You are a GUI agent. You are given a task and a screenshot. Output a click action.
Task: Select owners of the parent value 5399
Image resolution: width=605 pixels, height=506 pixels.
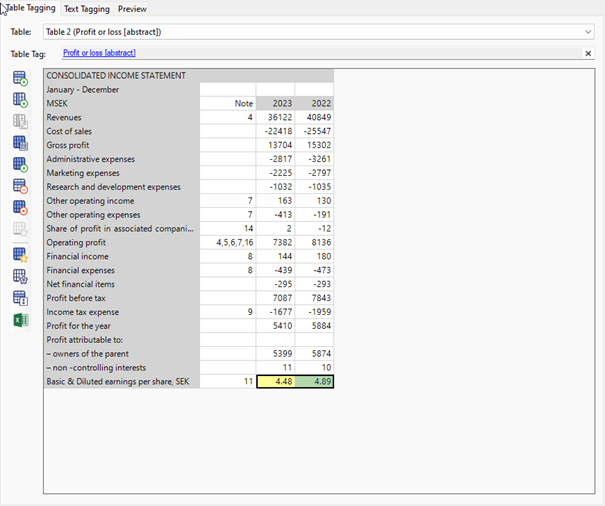click(x=275, y=354)
